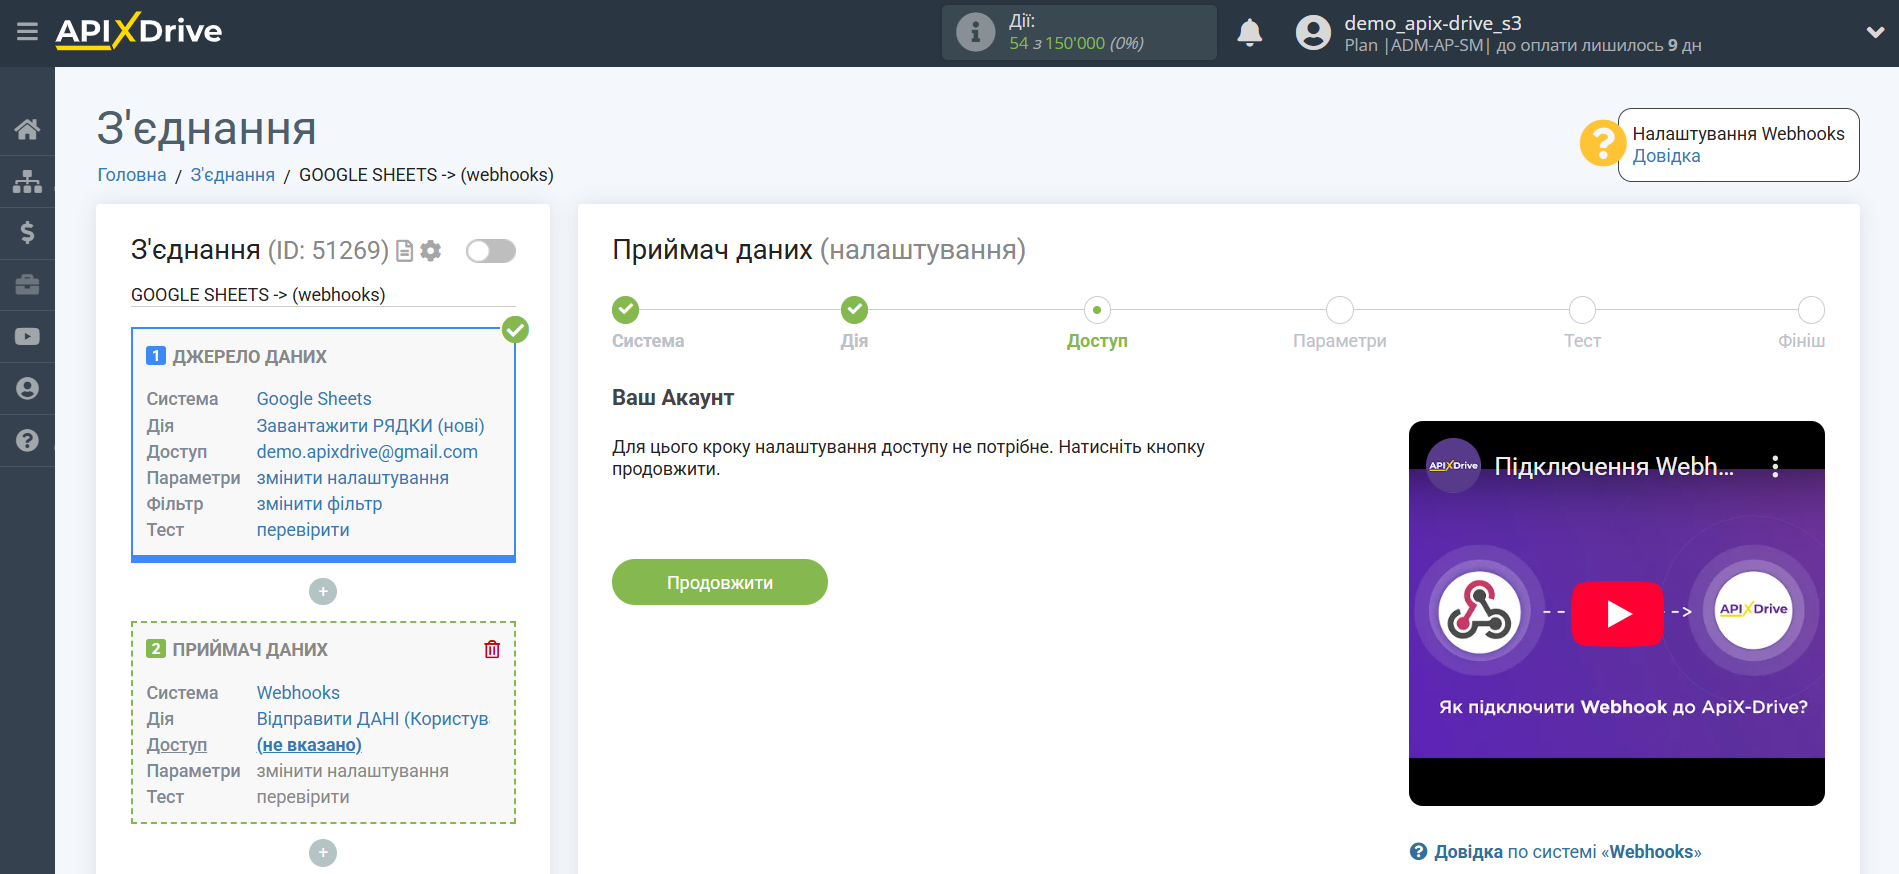Click змінити налаштування in data receiver
1899x874 pixels.
click(x=353, y=771)
